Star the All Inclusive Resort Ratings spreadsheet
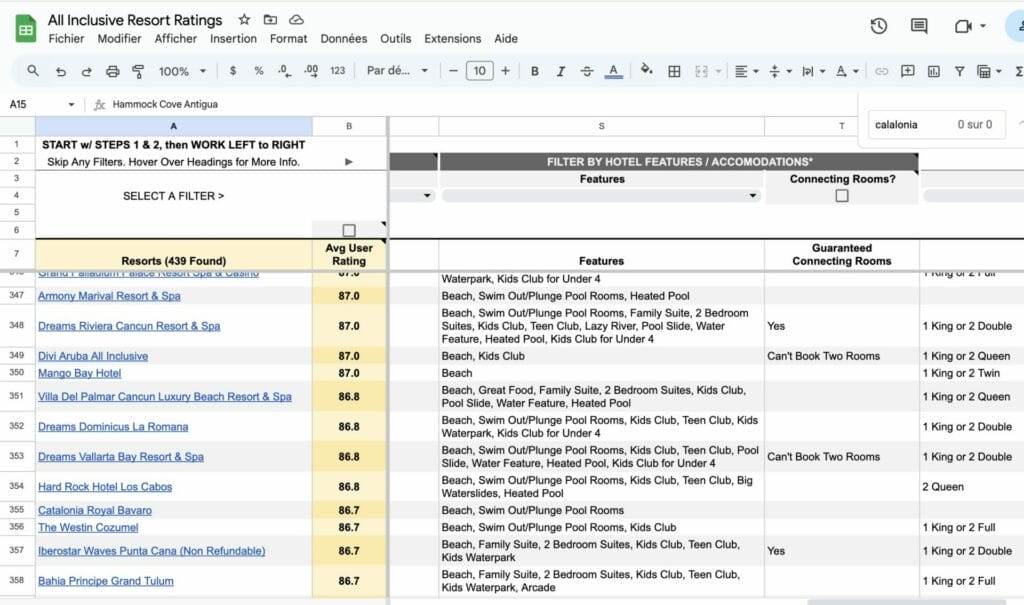Viewport: 1024px width, 605px height. tap(243, 19)
